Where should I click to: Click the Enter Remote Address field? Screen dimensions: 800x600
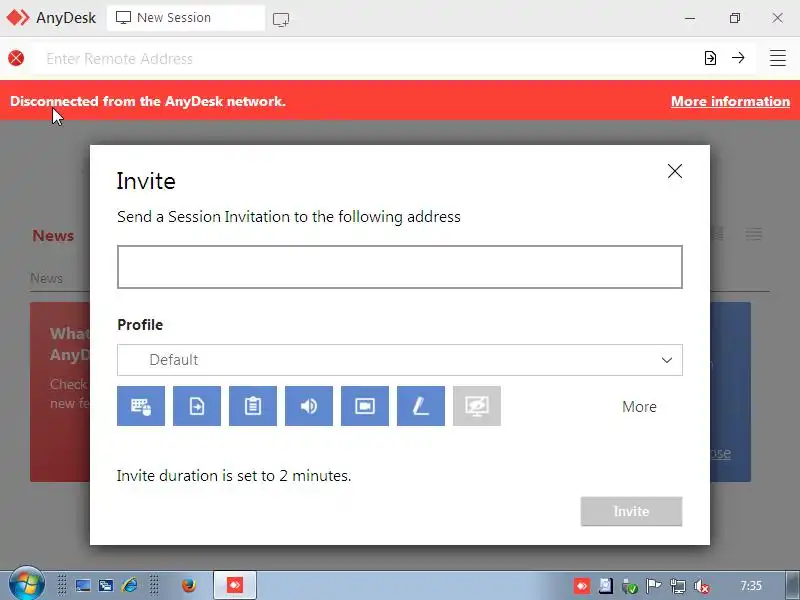pyautogui.click(x=365, y=59)
